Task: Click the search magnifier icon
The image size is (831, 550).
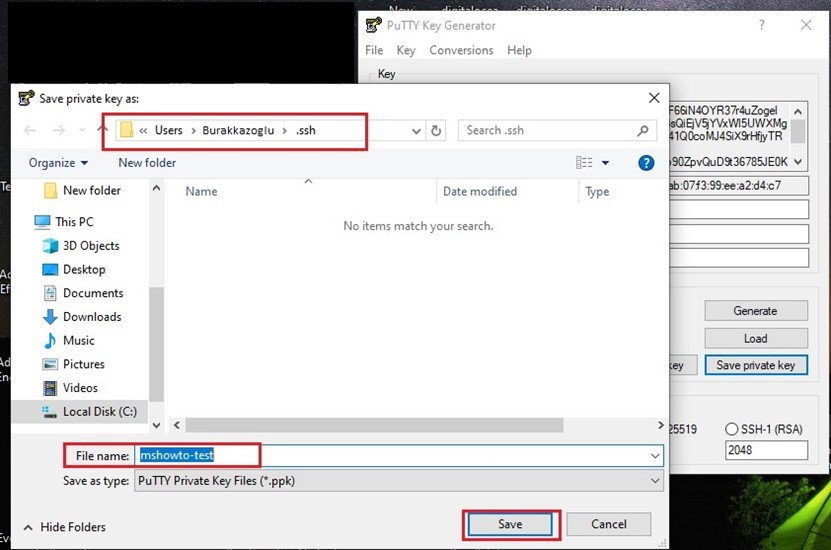Action: (643, 130)
